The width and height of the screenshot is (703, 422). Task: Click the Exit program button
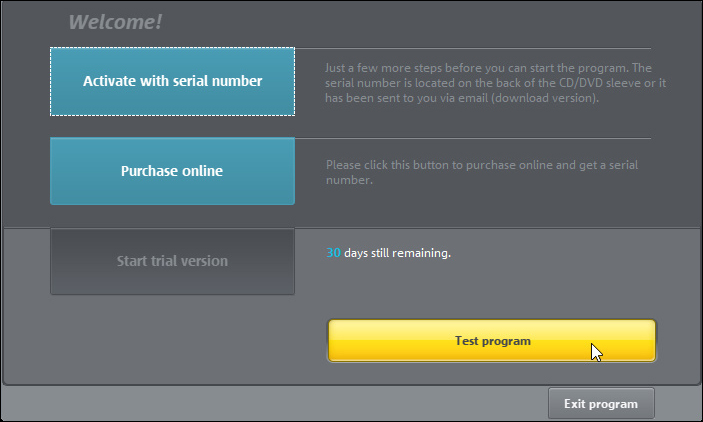[x=601, y=404]
